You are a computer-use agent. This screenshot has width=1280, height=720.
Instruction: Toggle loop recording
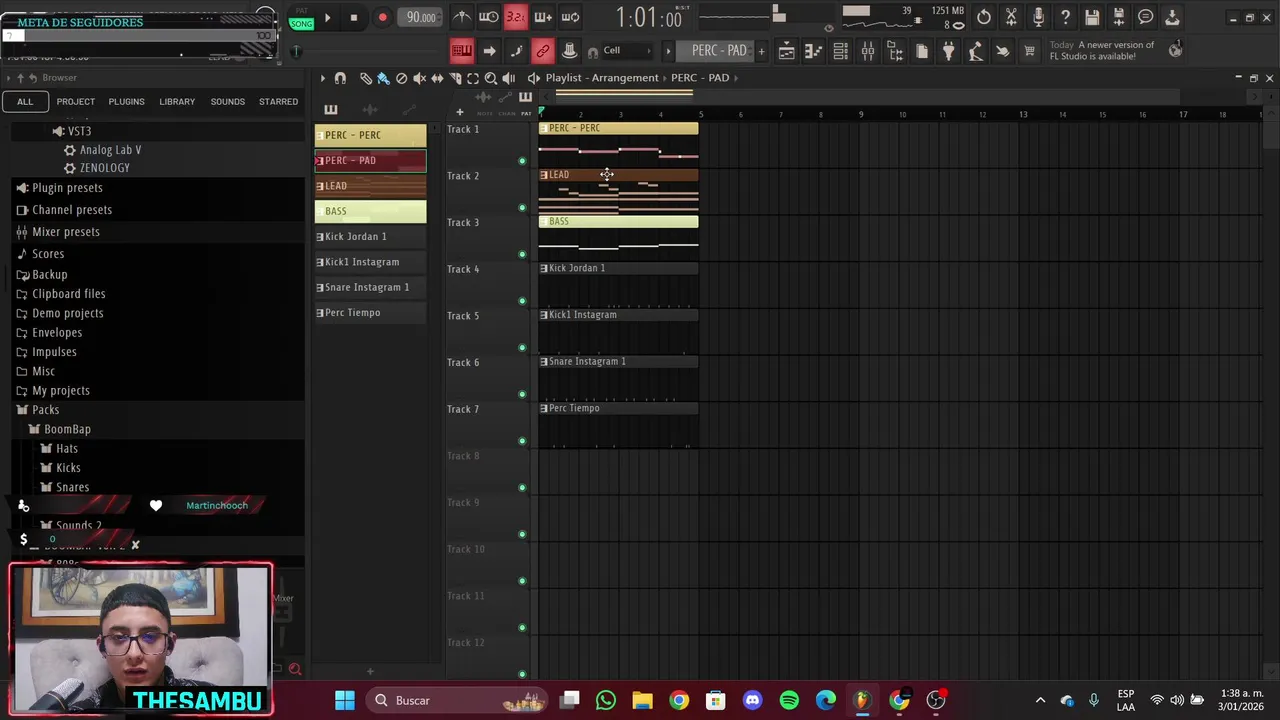570,17
